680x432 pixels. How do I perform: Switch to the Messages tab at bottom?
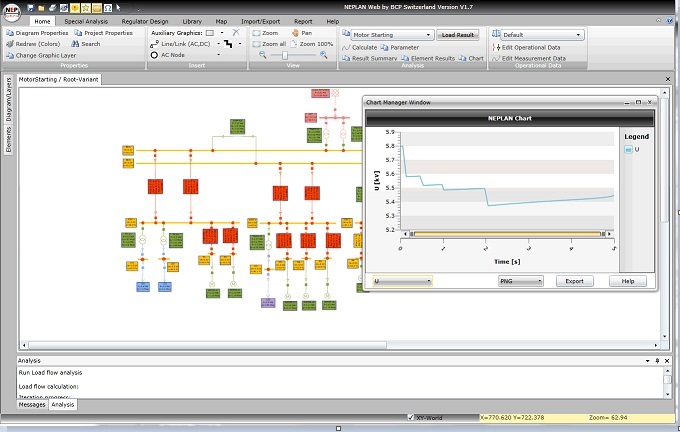coord(32,405)
